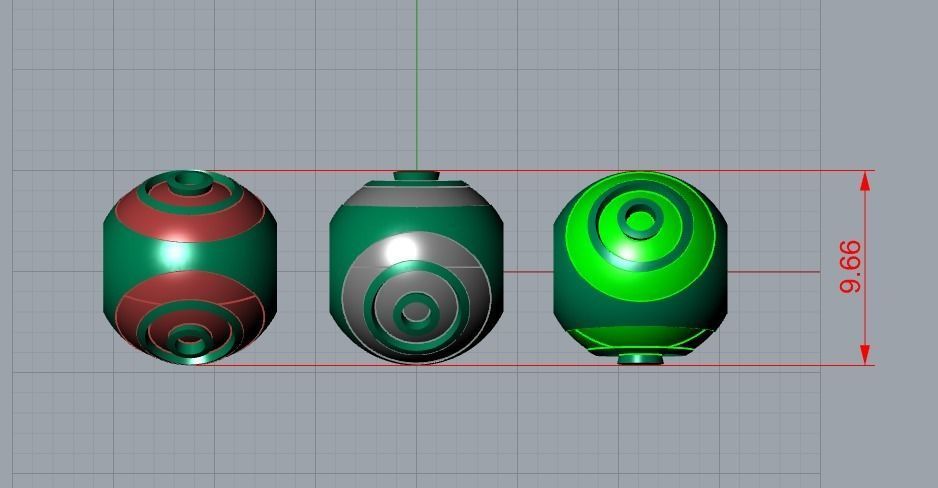Select the gray-banded middle bead model

[416, 268]
